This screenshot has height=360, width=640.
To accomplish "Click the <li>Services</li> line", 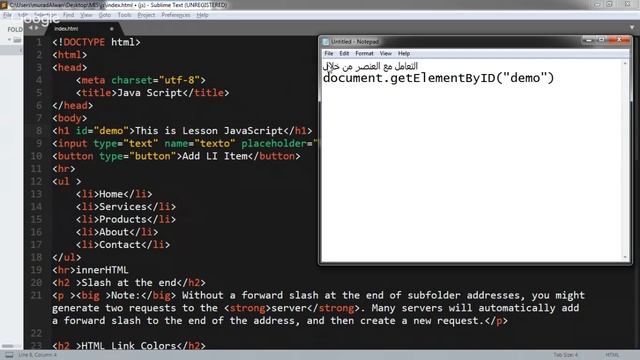I will click(x=126, y=207).
